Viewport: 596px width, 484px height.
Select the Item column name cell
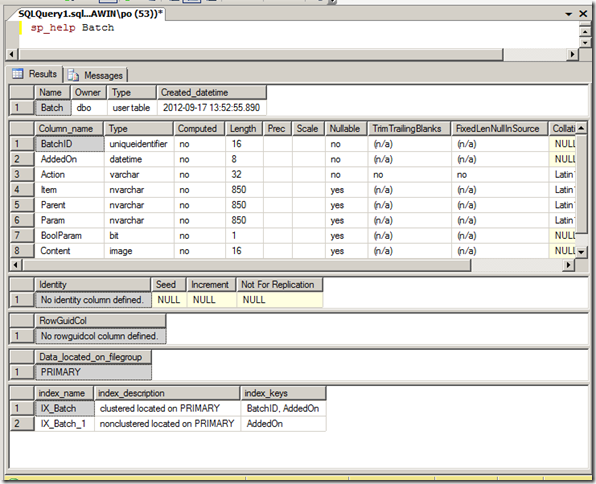69,190
